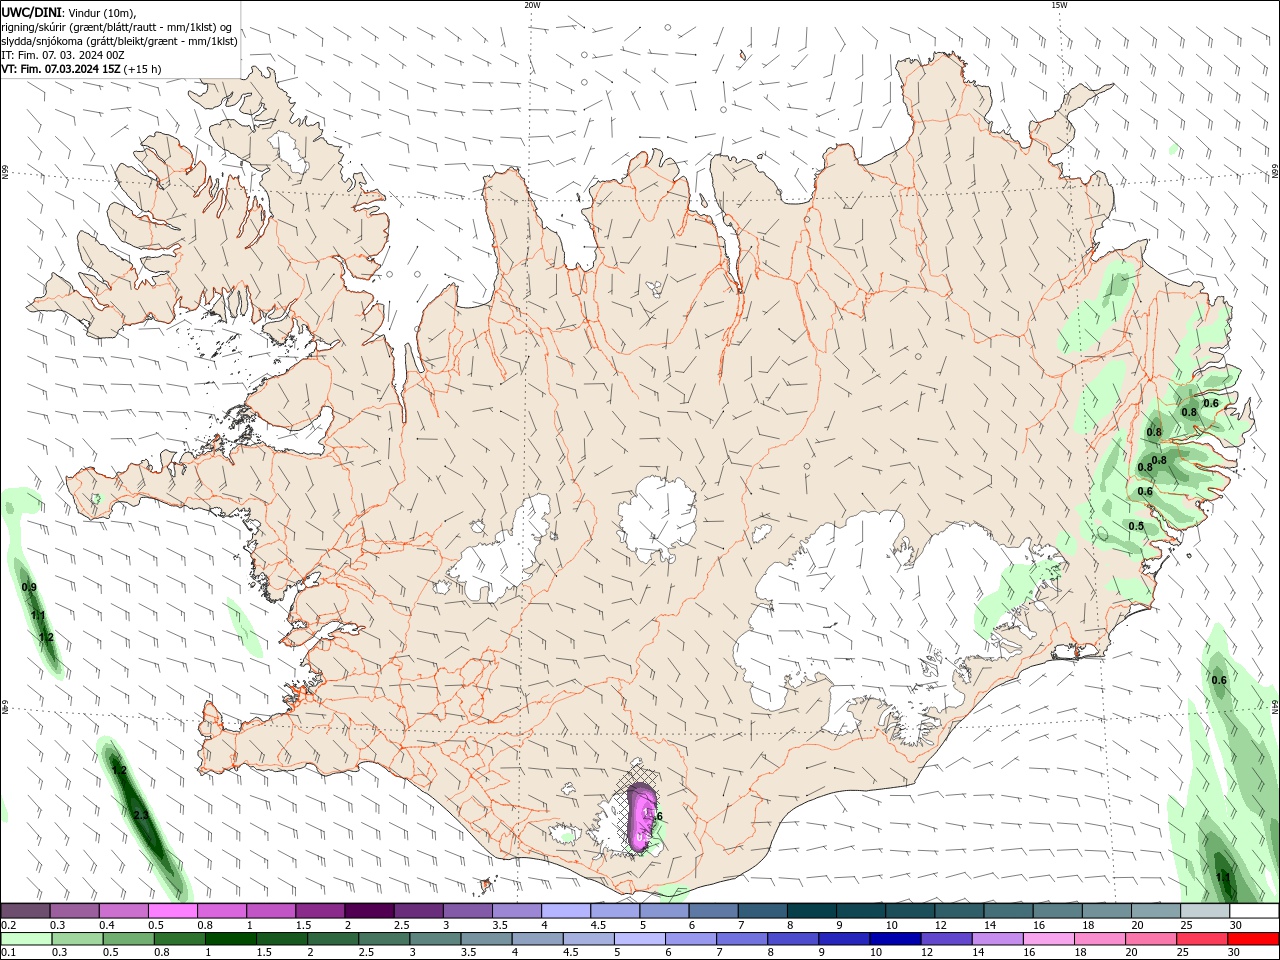Click the '15W' longitude label
Viewport: 1280px width, 960px height.
click(1059, 5)
